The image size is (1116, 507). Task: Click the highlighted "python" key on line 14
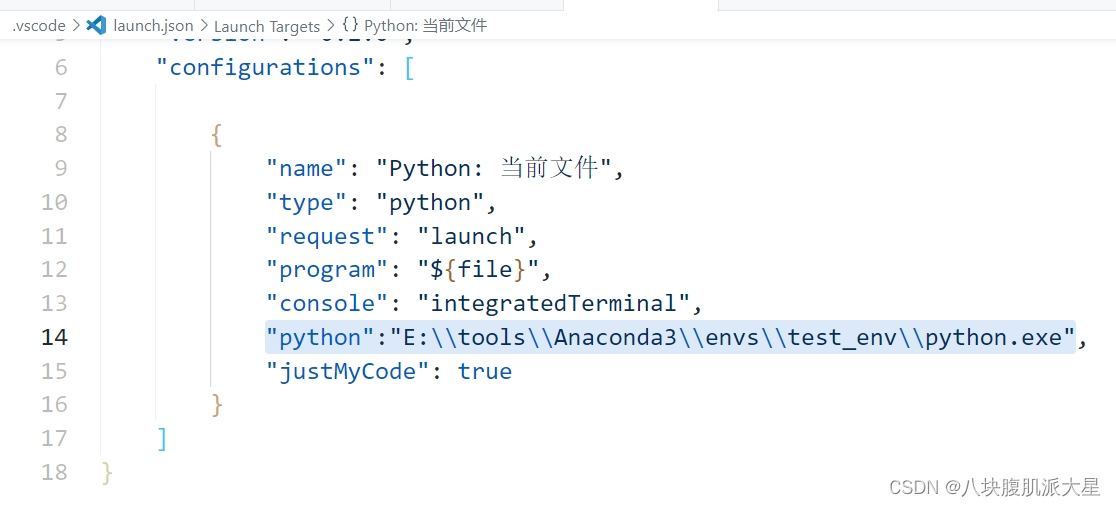(x=320, y=337)
